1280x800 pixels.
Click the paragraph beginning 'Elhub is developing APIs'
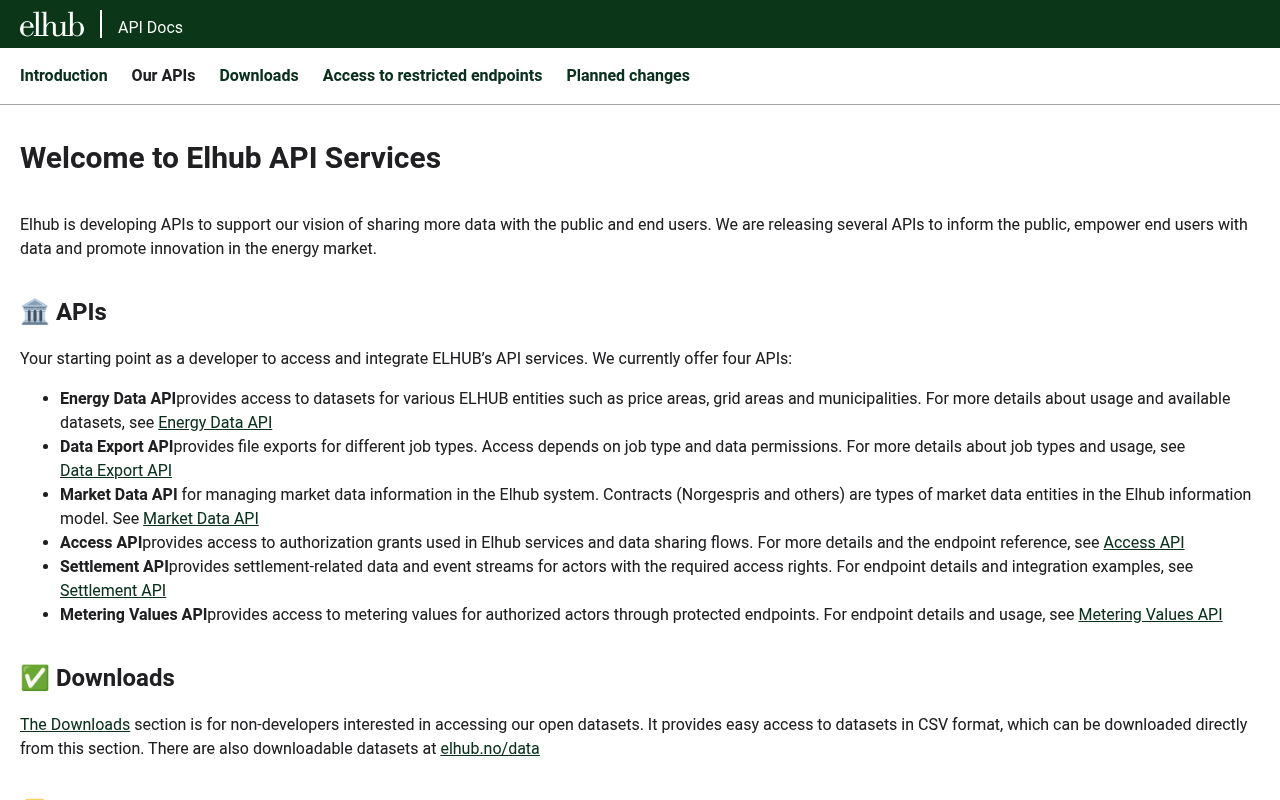(x=634, y=236)
